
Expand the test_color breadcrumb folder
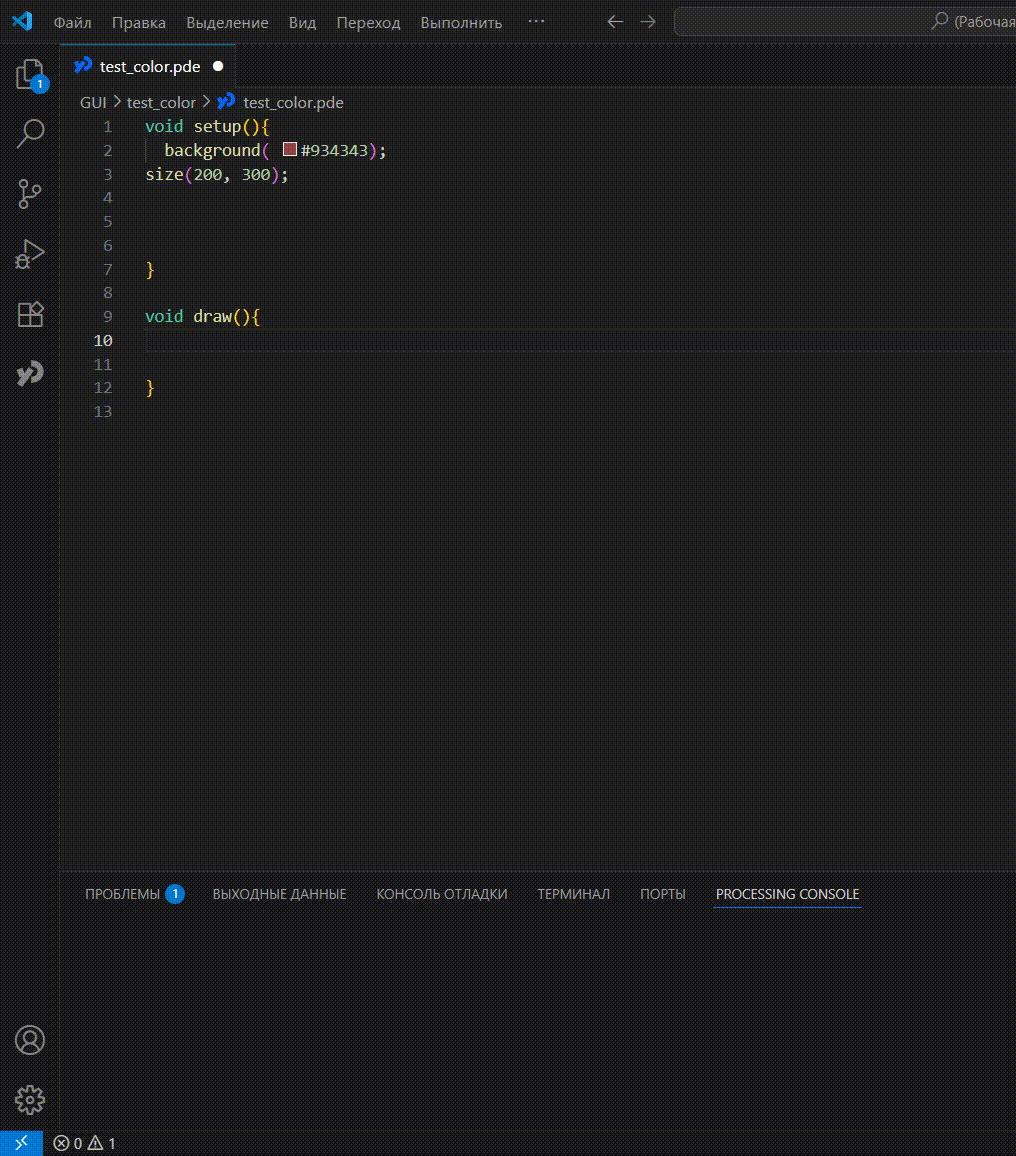point(161,102)
